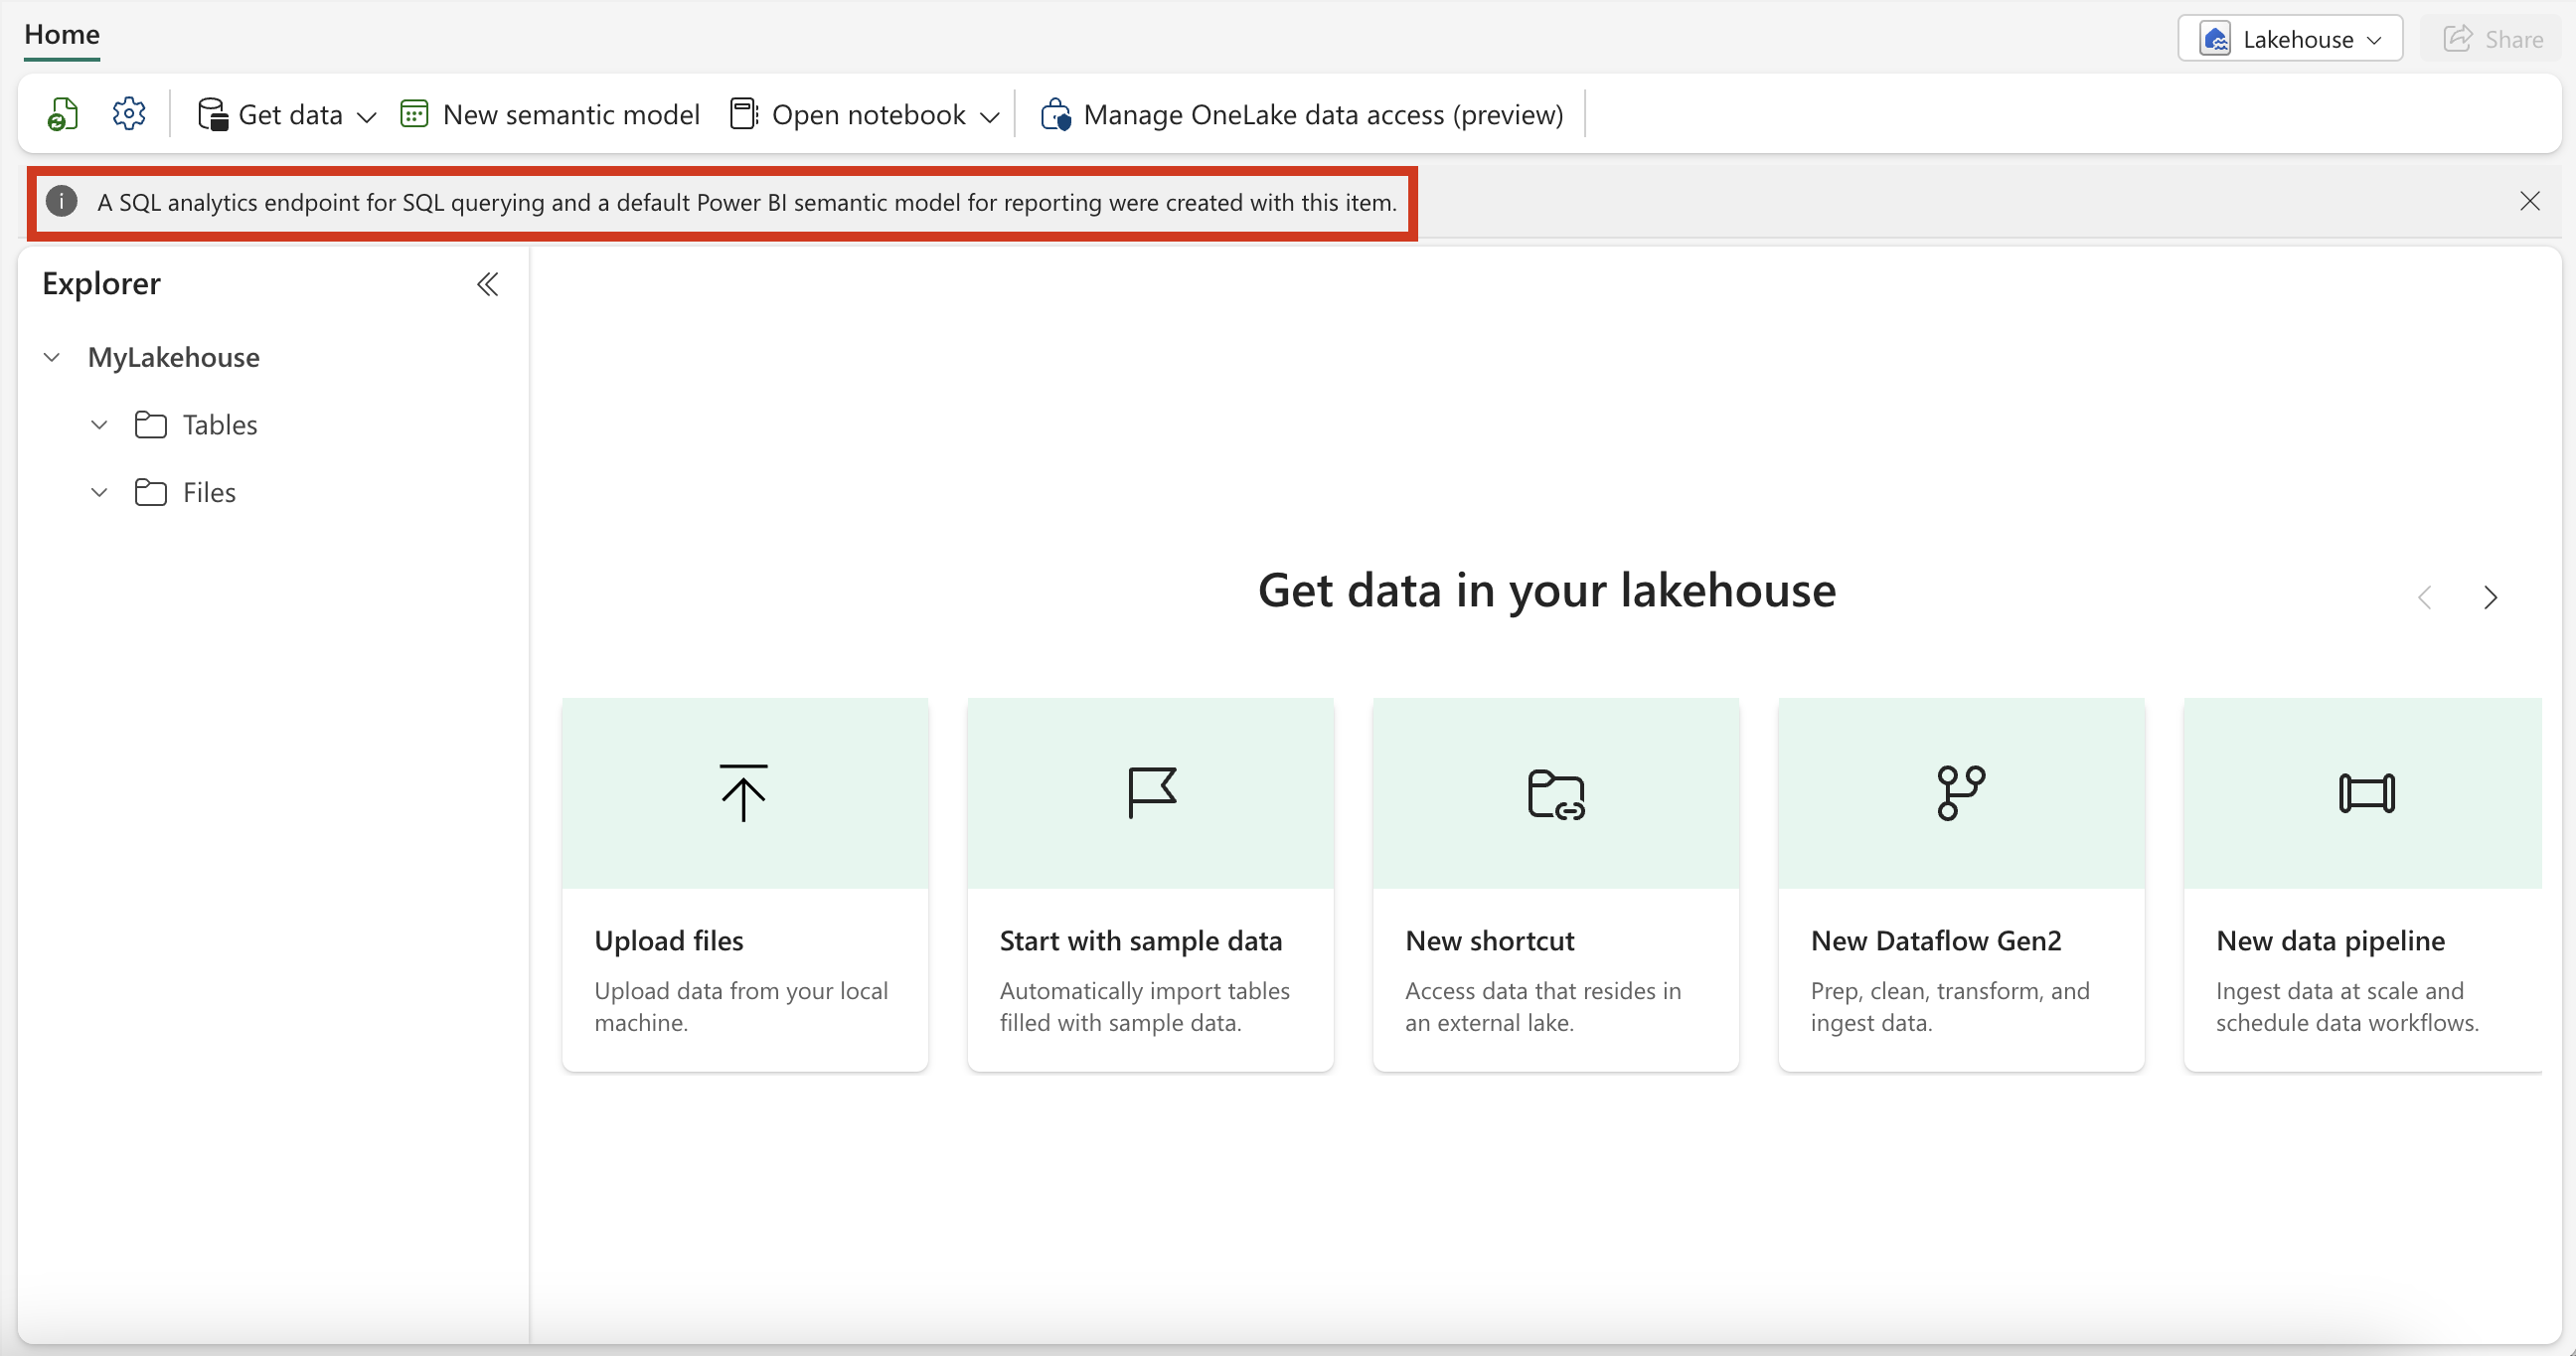Viewport: 2576px width, 1356px height.
Task: Collapse the Explorer pane
Action: click(x=487, y=284)
